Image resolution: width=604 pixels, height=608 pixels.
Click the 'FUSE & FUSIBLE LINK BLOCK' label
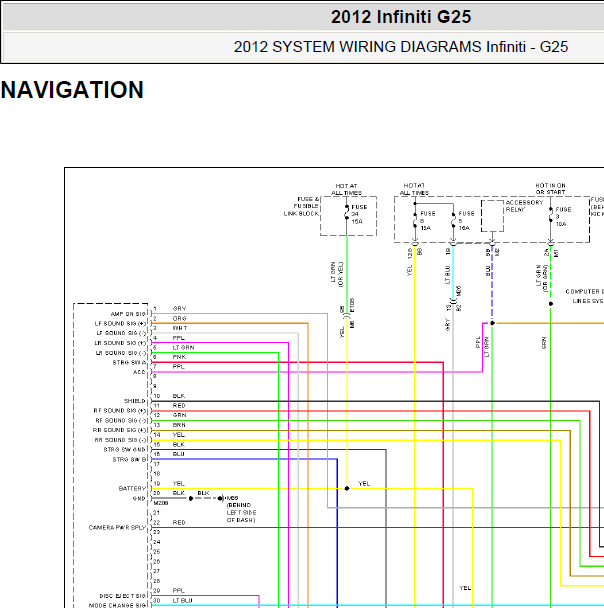click(x=301, y=207)
